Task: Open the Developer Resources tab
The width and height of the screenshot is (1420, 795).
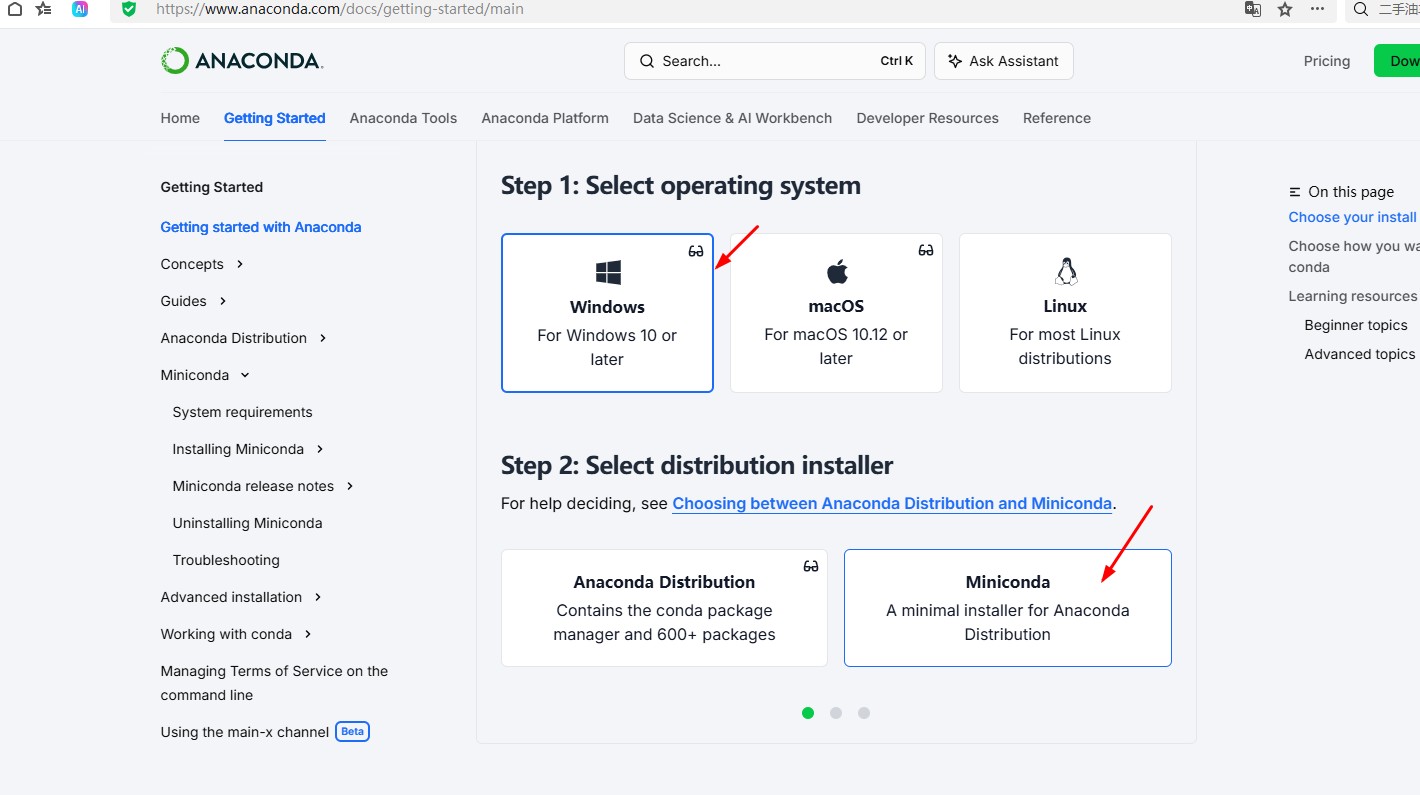Action: coord(928,118)
